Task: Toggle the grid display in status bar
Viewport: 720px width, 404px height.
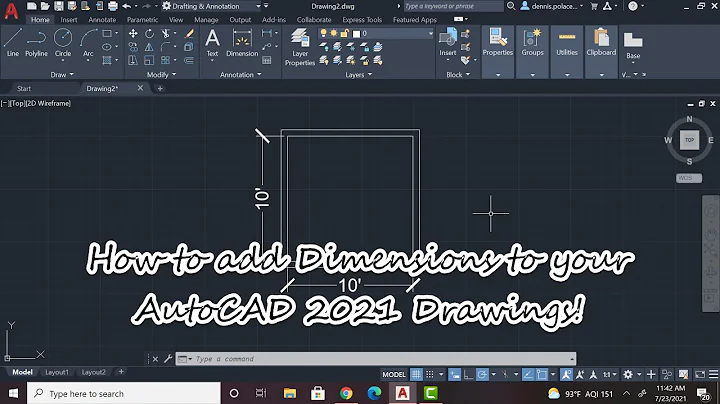Action: pyautogui.click(x=416, y=374)
